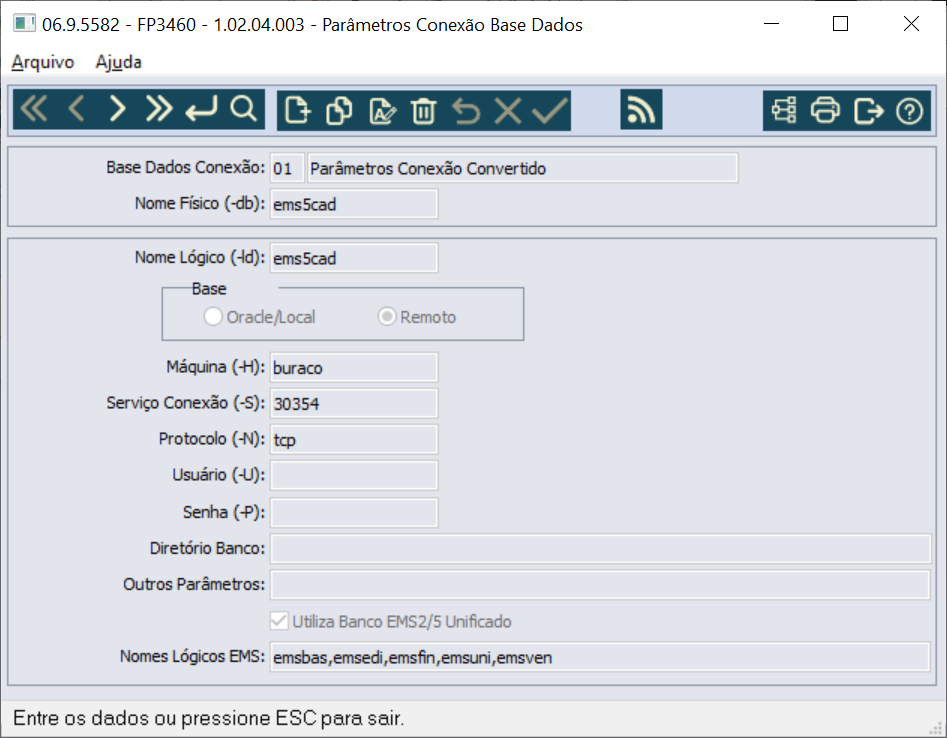Click the Base group label
The height and width of the screenshot is (738, 947).
209,289
